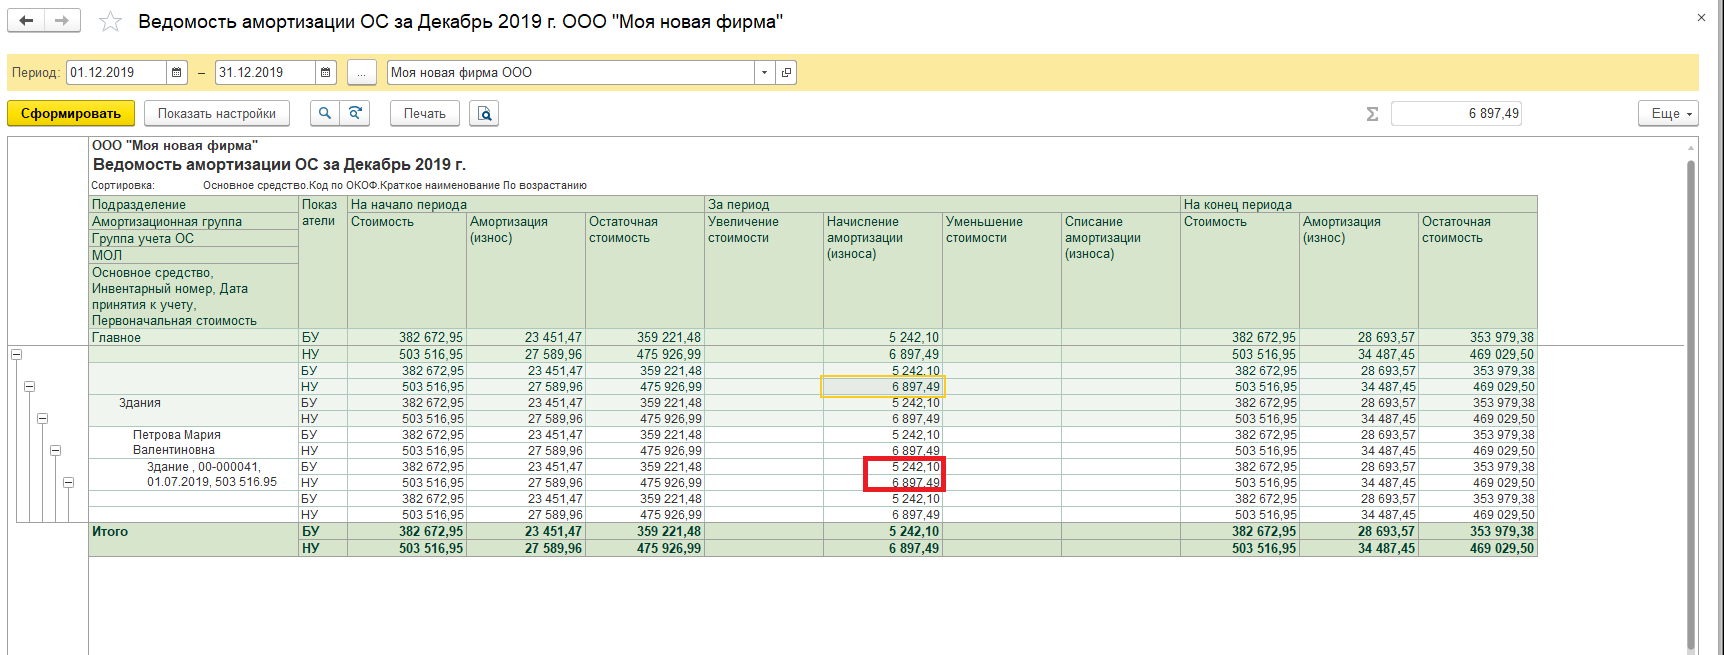Open period selection ellipsis button
This screenshot has height=655, width=1724.
click(361, 73)
